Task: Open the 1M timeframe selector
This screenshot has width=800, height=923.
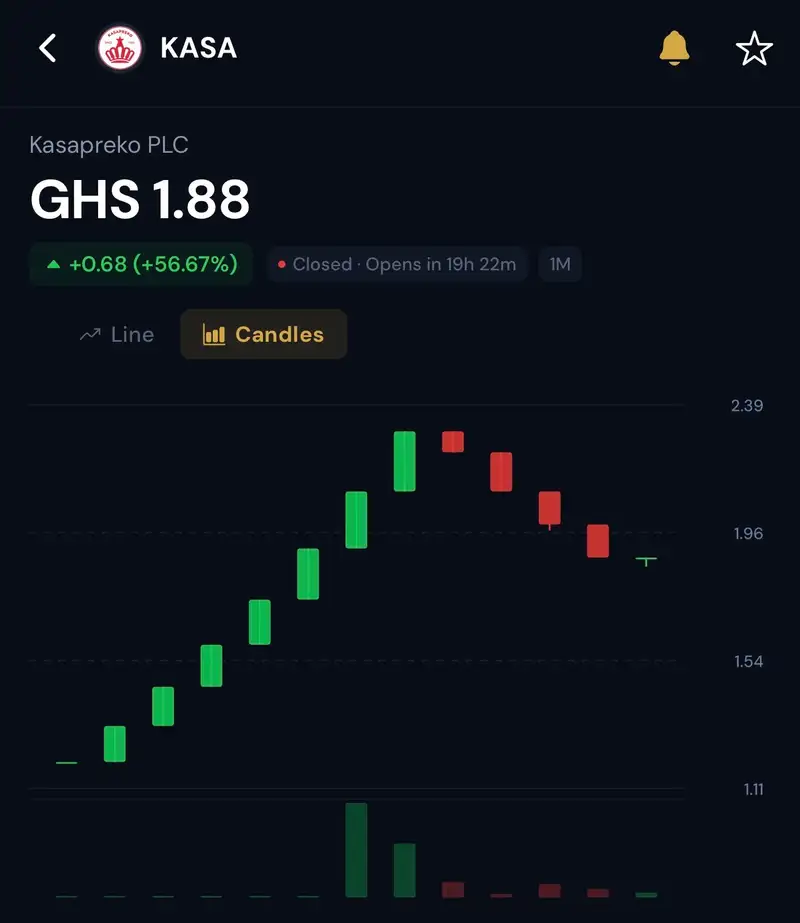Action: [x=560, y=264]
